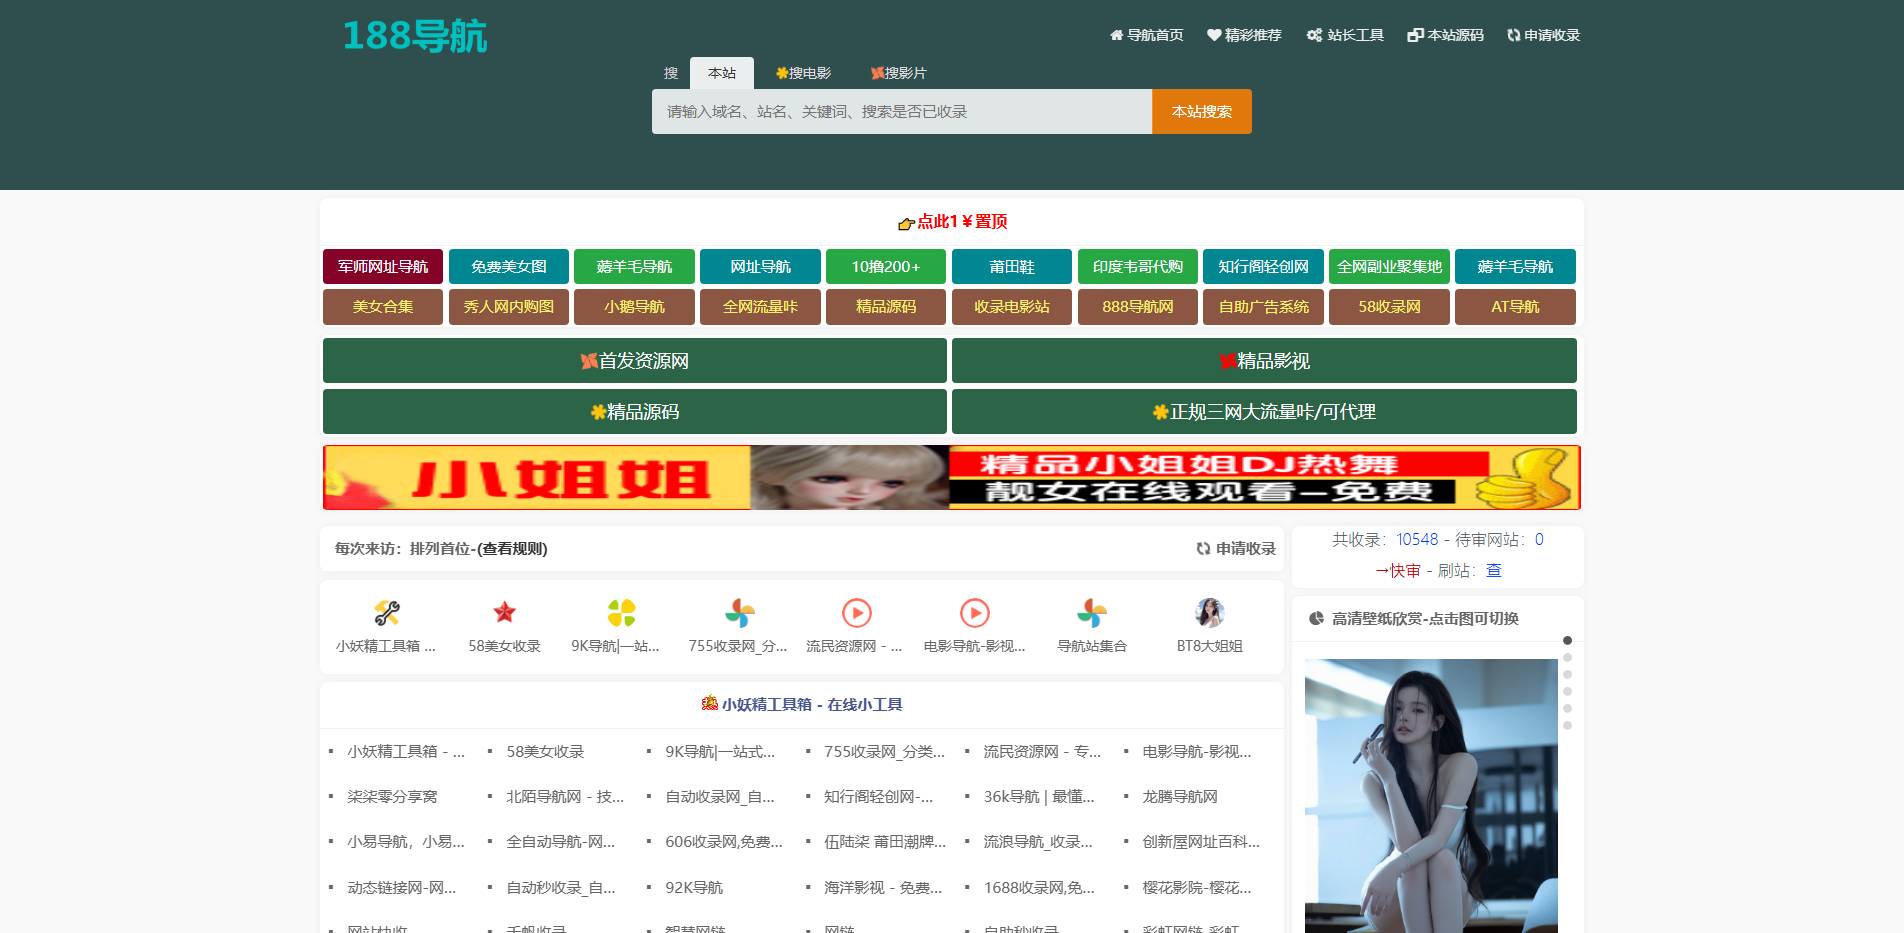Screen dimensions: 1904x933
Task: Open 755收录网 via its pinwheel icon
Action: pos(740,611)
